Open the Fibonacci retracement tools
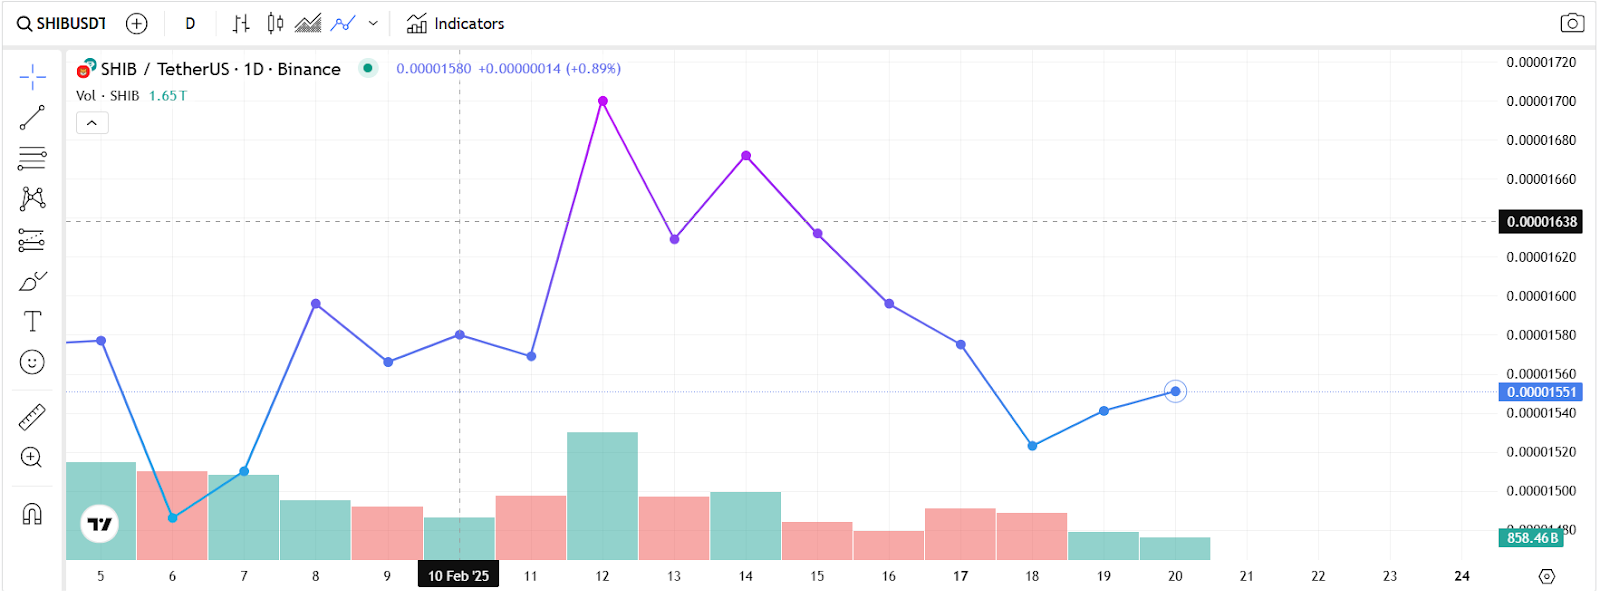The width and height of the screenshot is (1600, 608). (x=32, y=158)
